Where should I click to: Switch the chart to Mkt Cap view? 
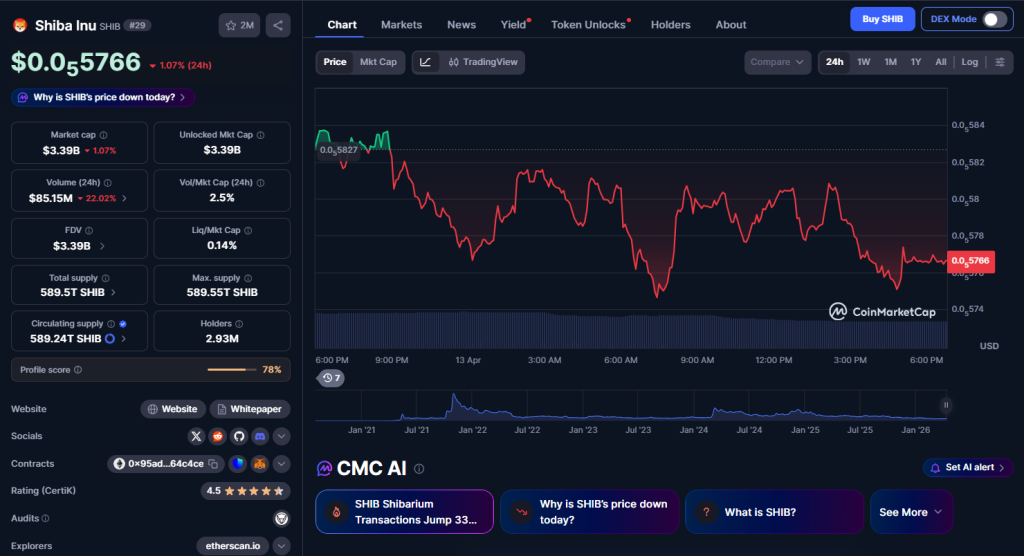pos(378,62)
